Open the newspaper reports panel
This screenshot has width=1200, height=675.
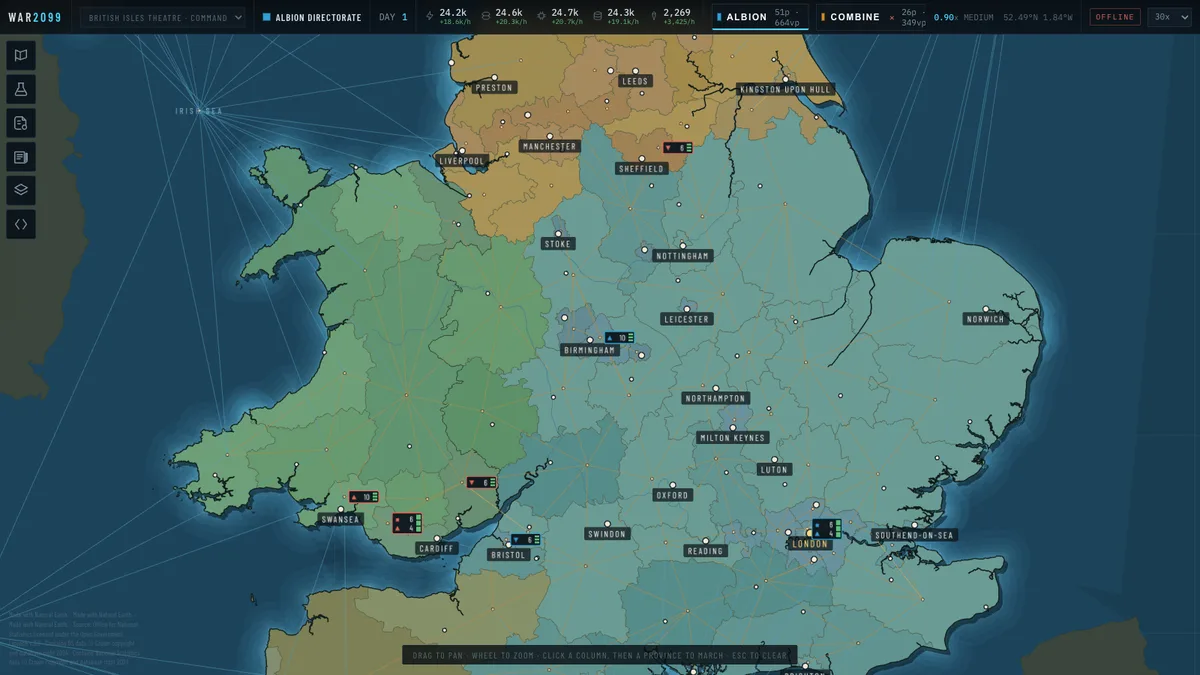(21, 157)
